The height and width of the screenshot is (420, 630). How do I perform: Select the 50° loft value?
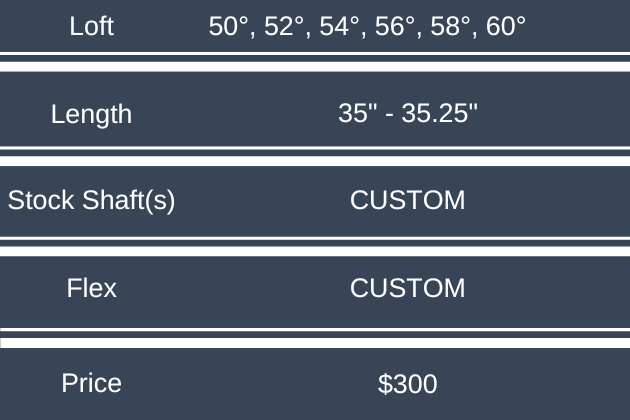click(x=229, y=26)
